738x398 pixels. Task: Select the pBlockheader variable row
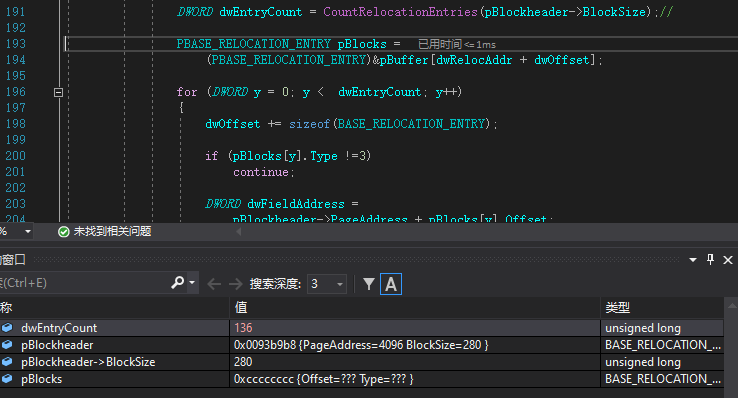(x=361, y=345)
